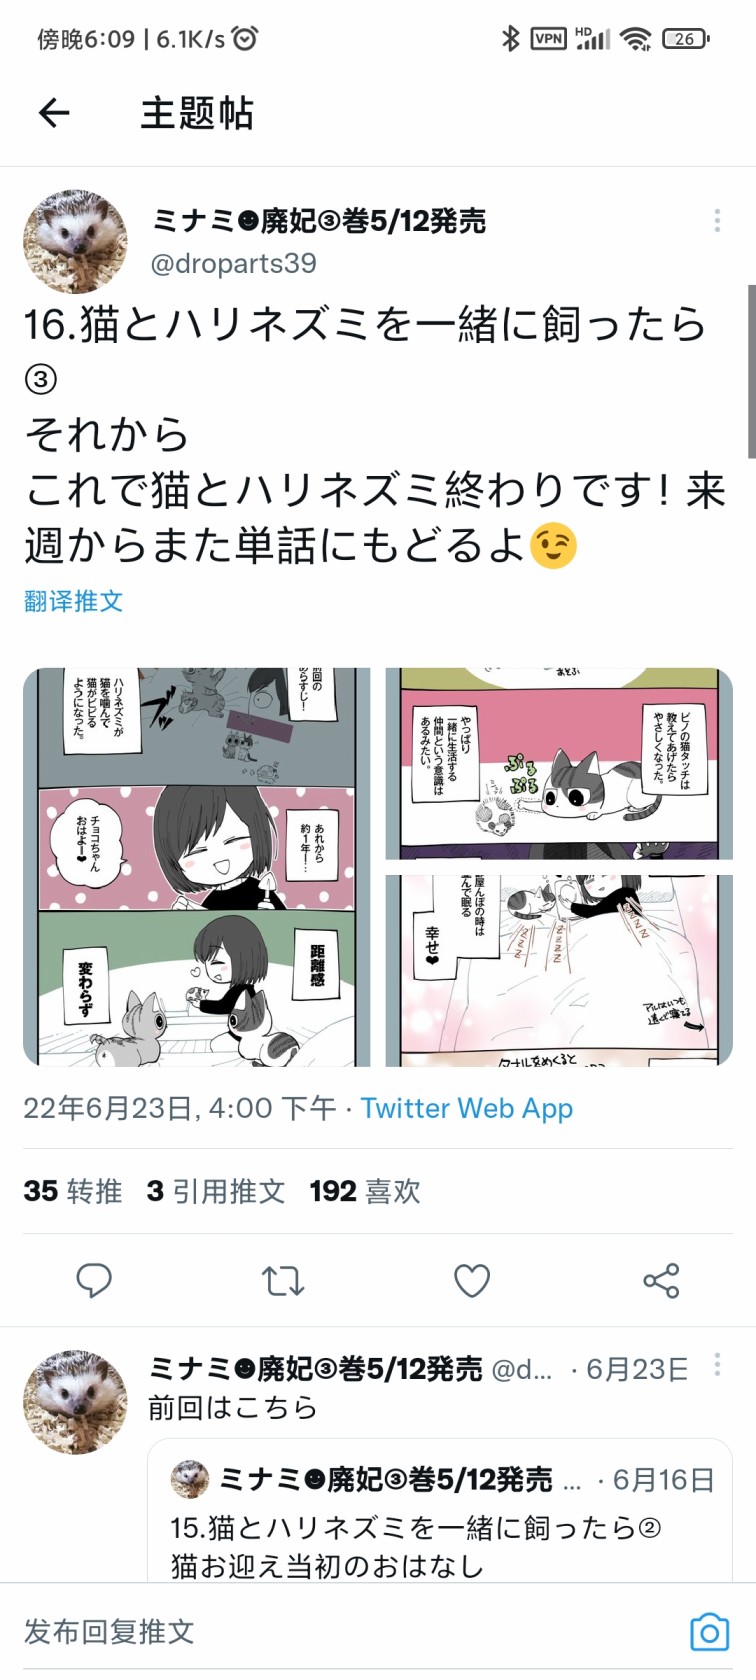This screenshot has height=1680, width=756.
Task: Open the hedgehog avatar on the reply tweet
Action: [x=75, y=1401]
